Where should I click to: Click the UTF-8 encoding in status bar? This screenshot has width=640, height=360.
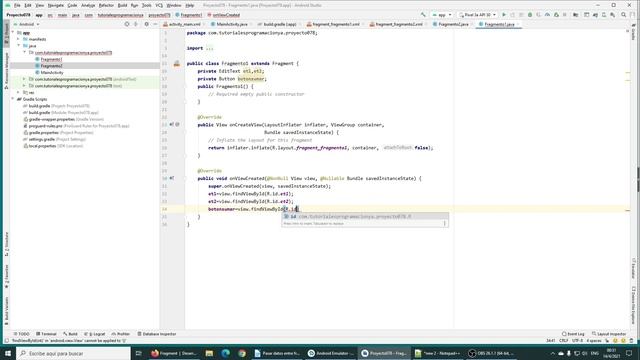point(577,340)
